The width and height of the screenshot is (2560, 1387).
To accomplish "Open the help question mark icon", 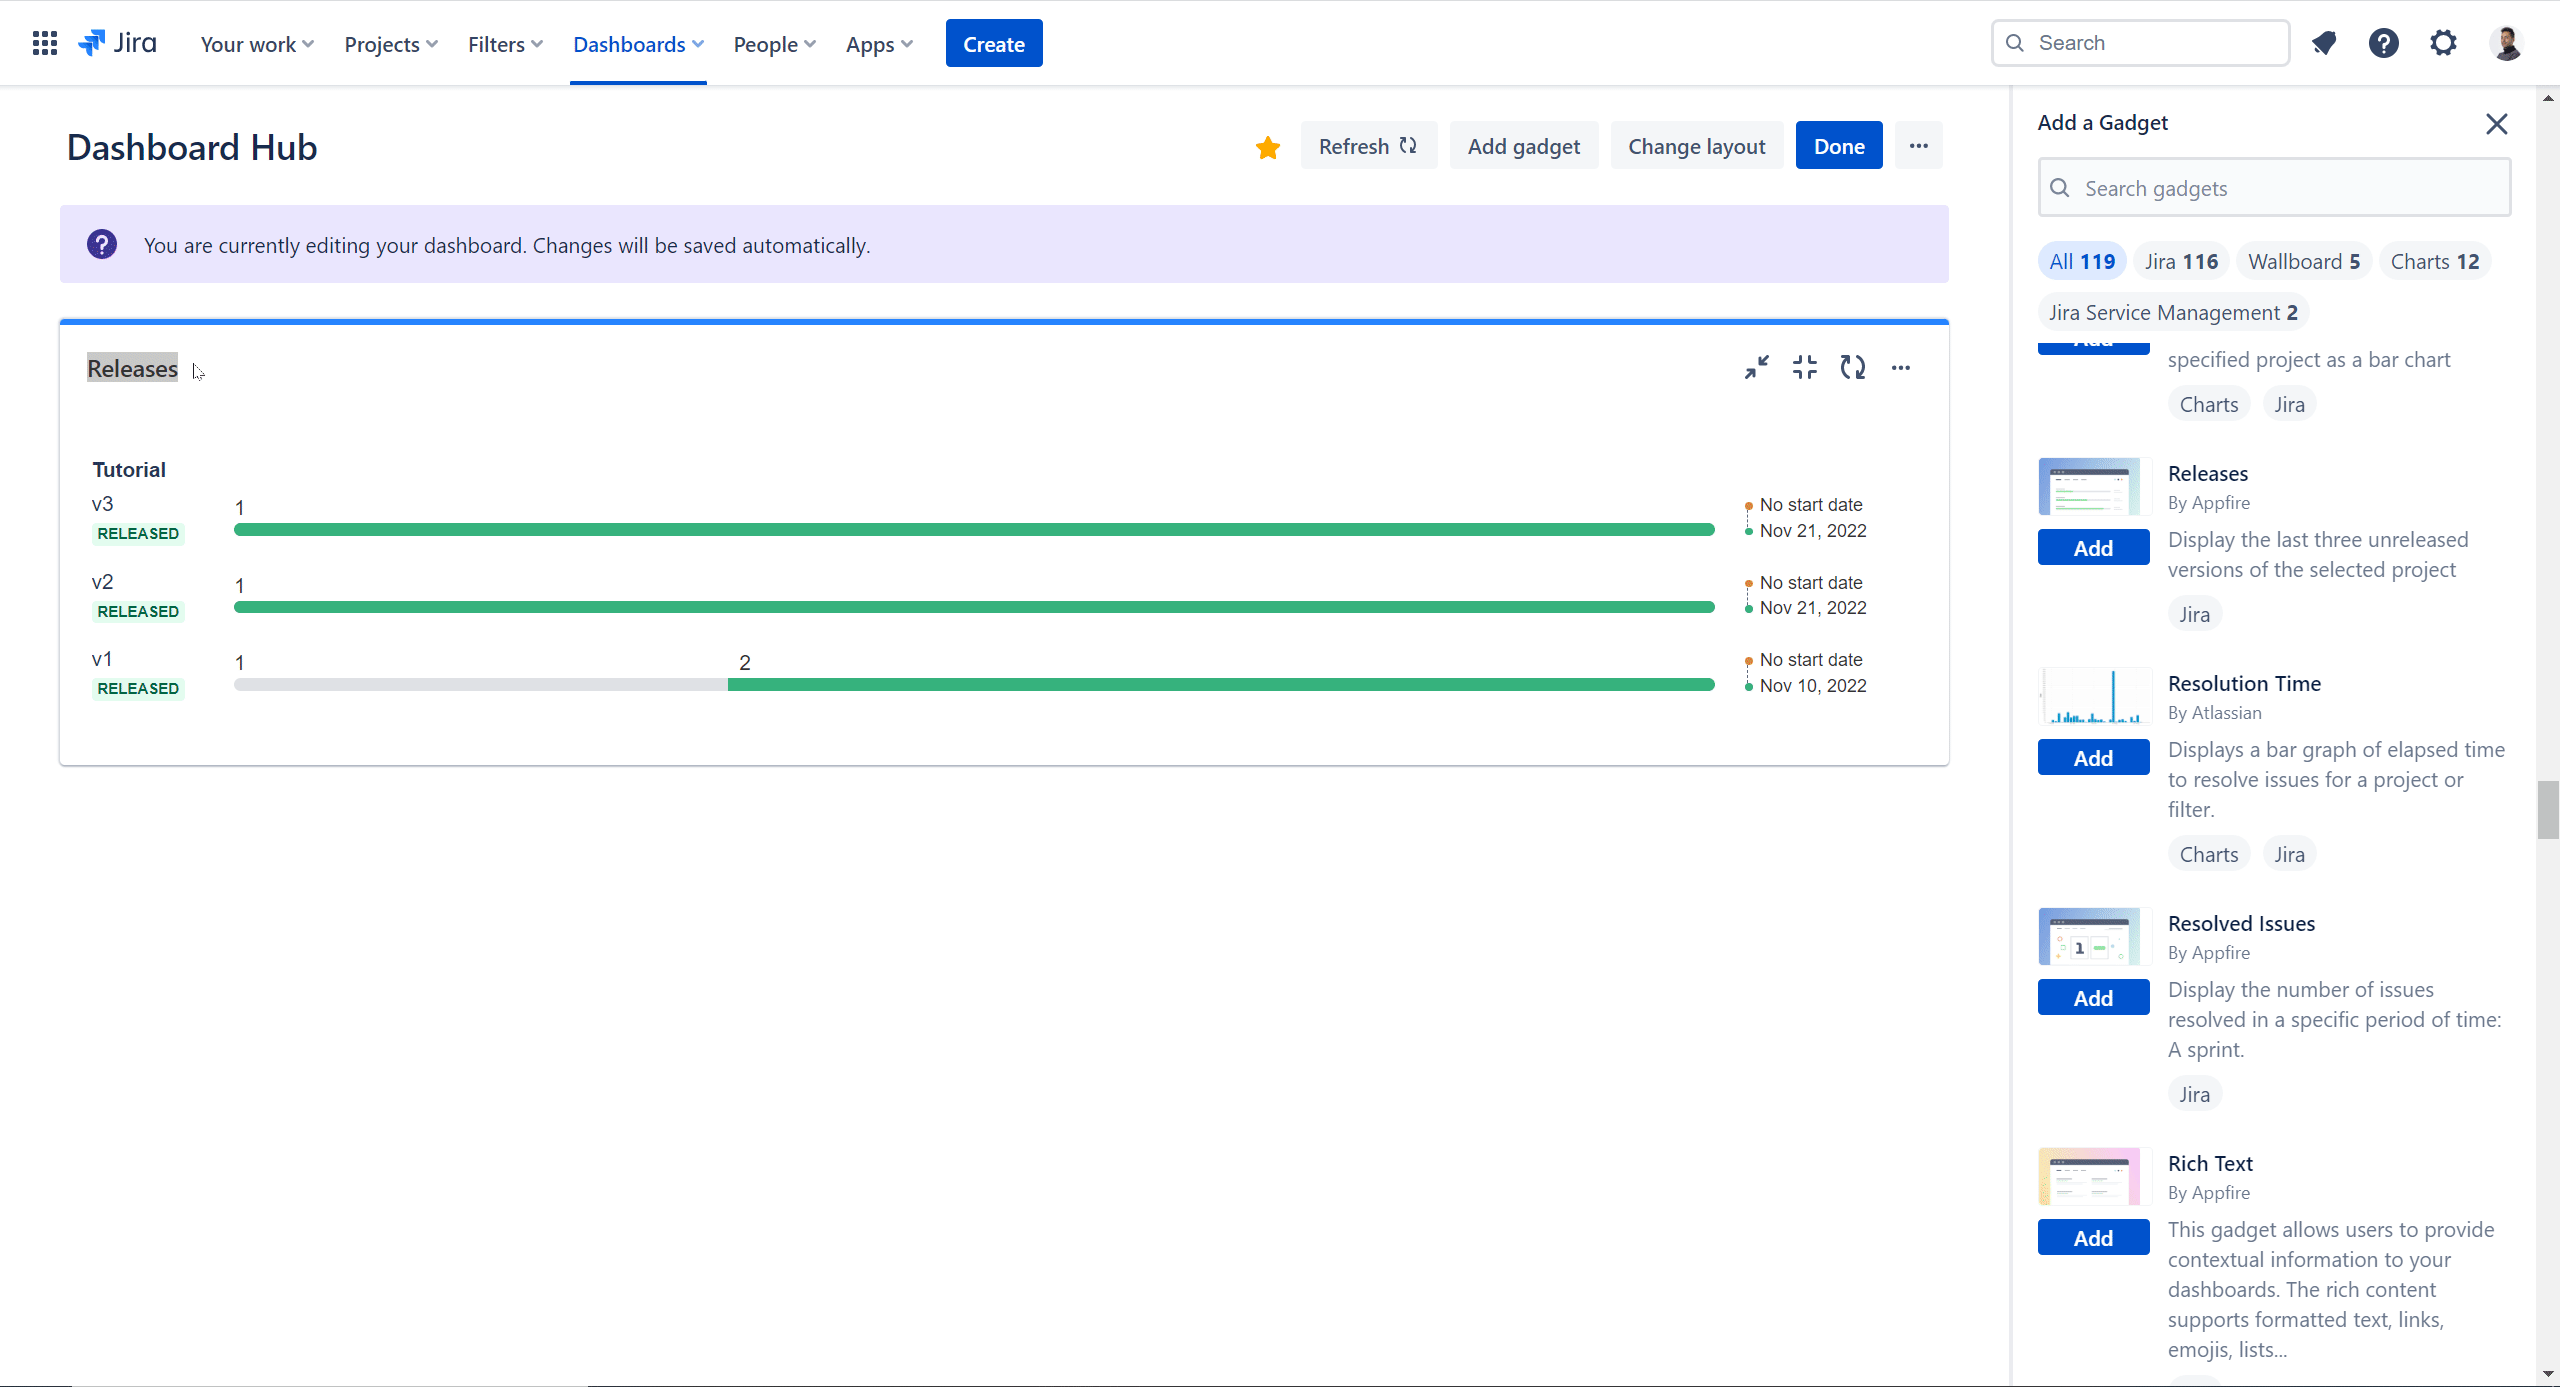I will [2384, 43].
